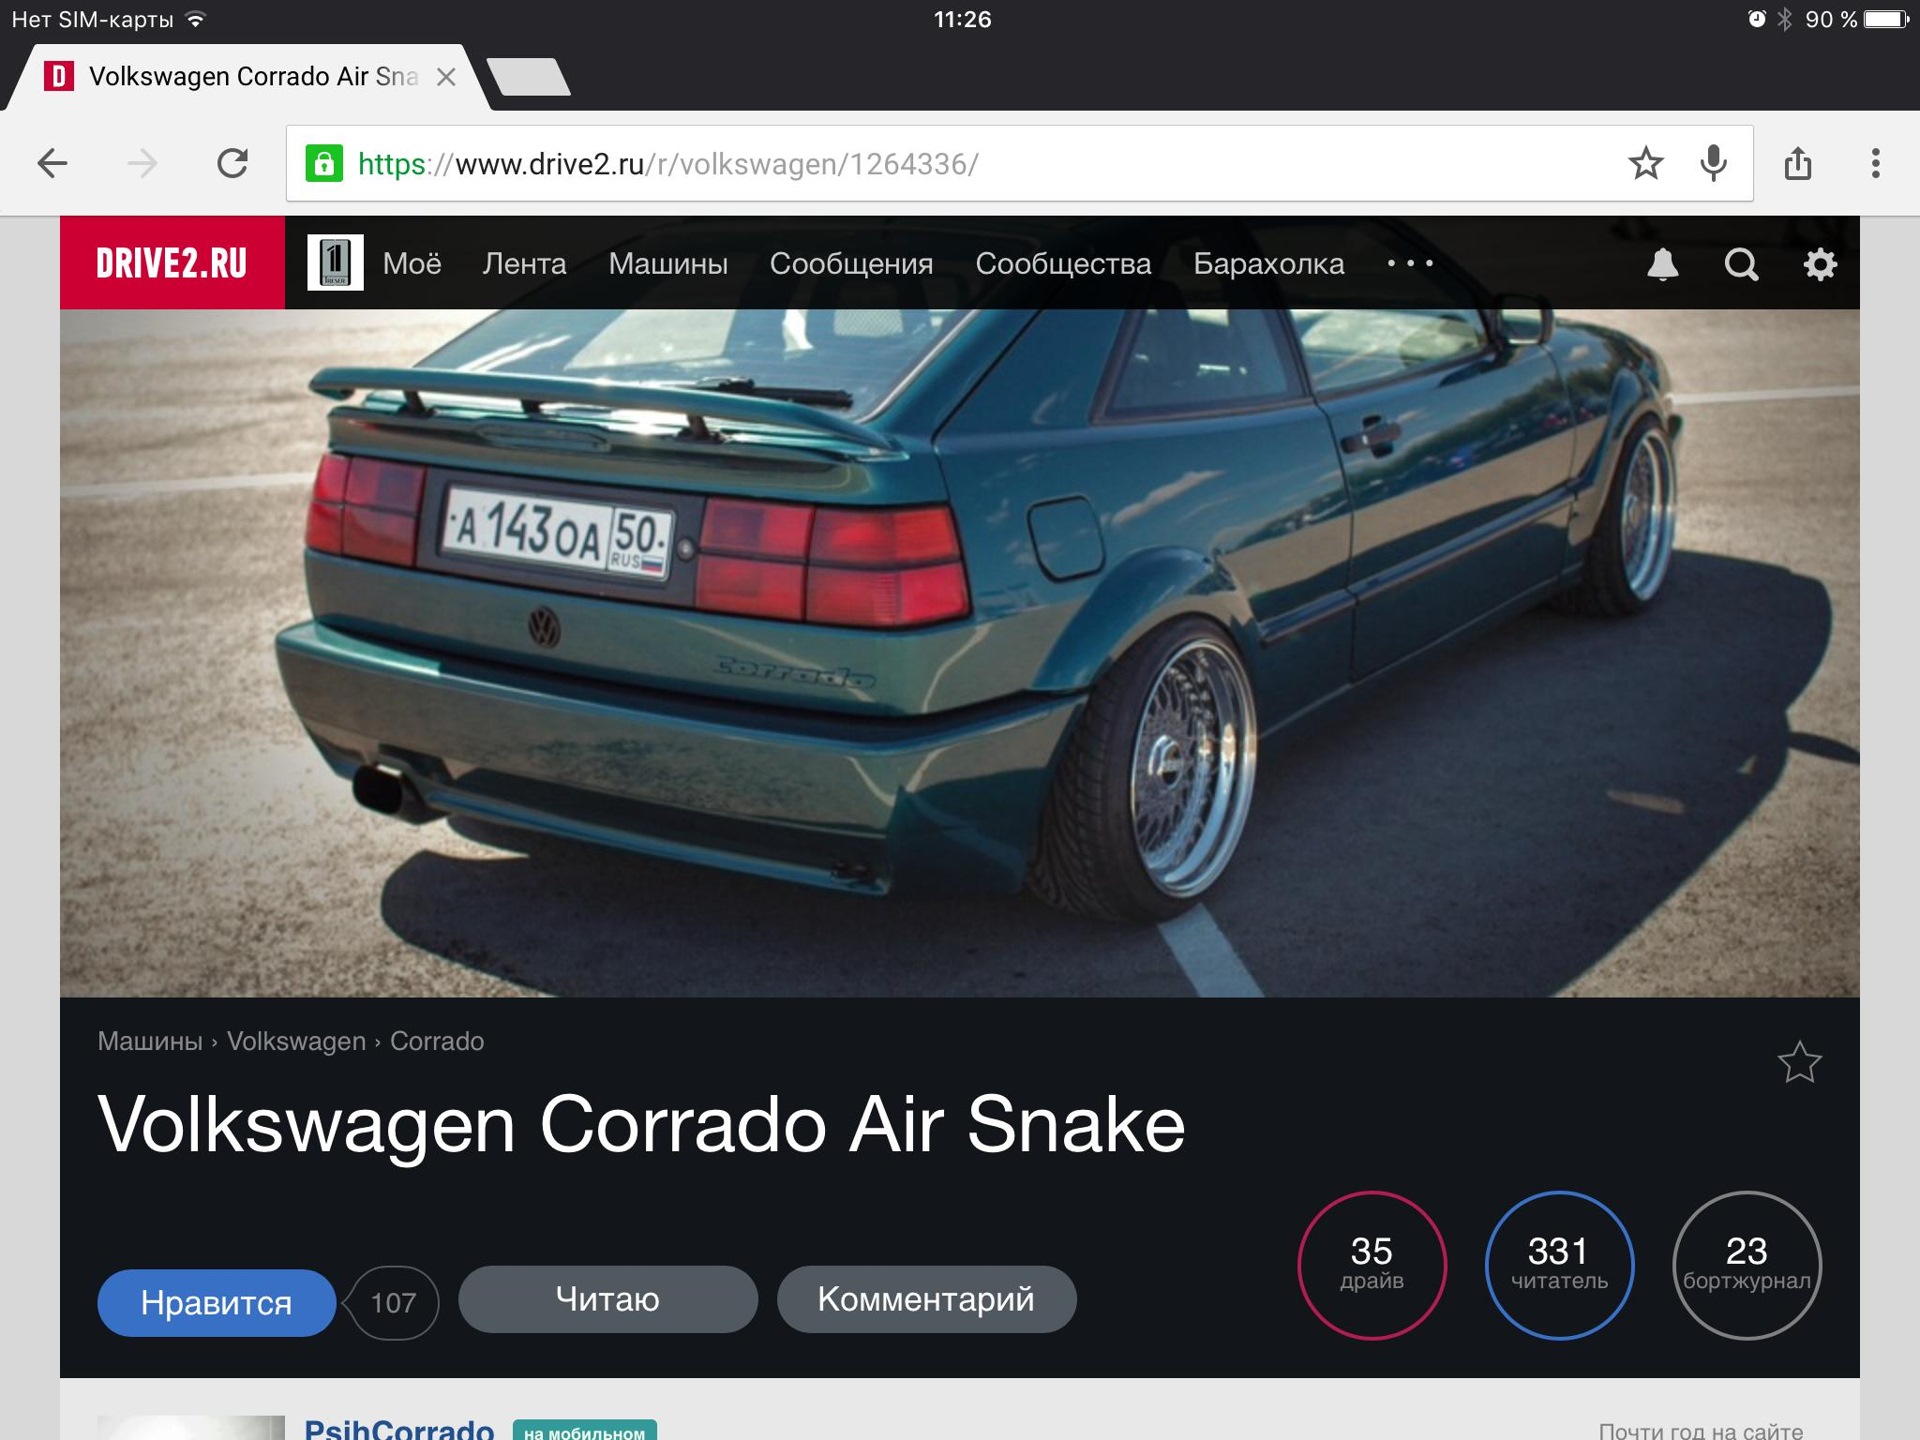Click the status bar alarm icon
Image resolution: width=1920 pixels, height=1440 pixels.
(x=1756, y=19)
